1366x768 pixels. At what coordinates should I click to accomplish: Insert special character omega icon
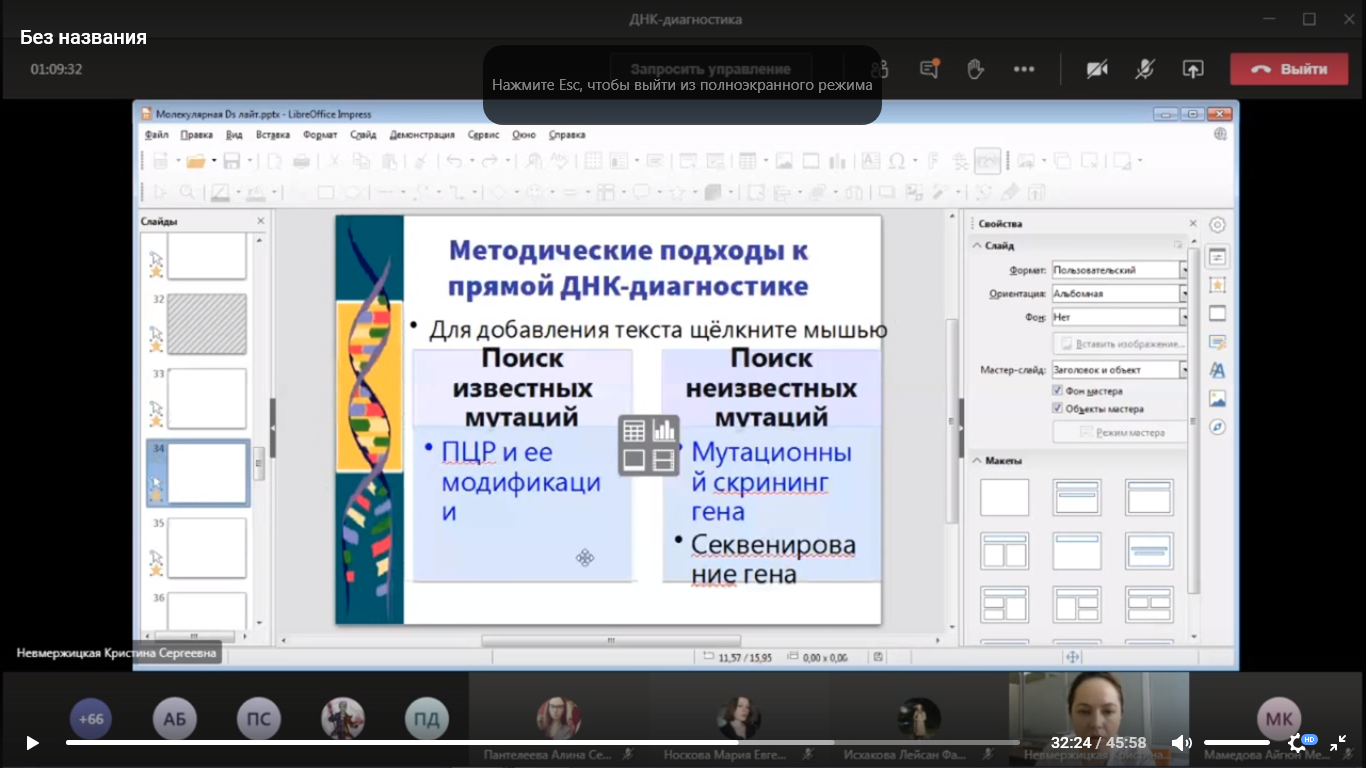896,161
